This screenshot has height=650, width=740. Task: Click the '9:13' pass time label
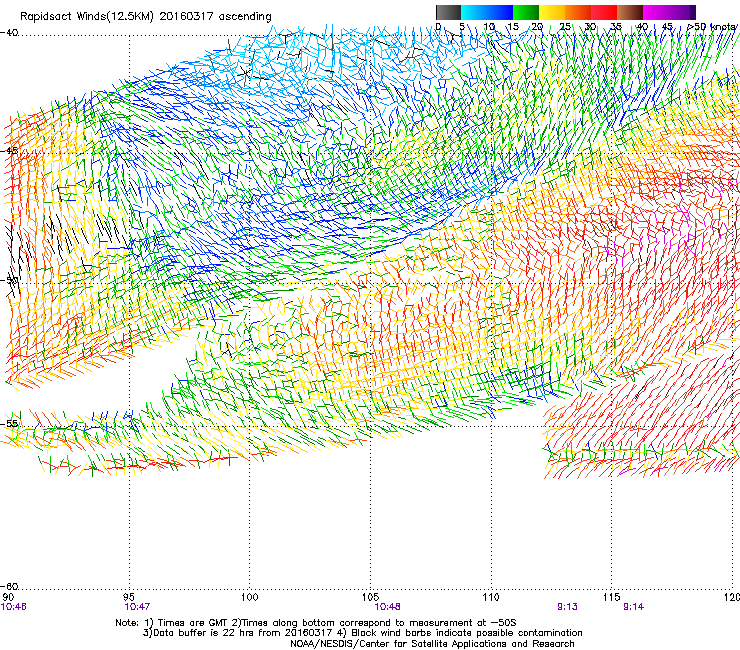tap(567, 607)
